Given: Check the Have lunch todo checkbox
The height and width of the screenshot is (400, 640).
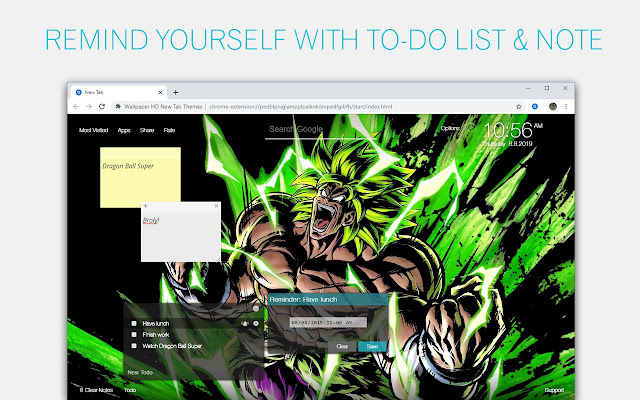Looking at the screenshot, I should 134,323.
